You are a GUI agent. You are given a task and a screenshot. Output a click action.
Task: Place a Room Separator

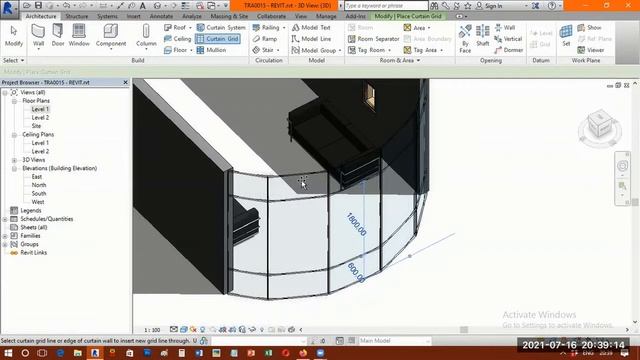click(x=373, y=39)
